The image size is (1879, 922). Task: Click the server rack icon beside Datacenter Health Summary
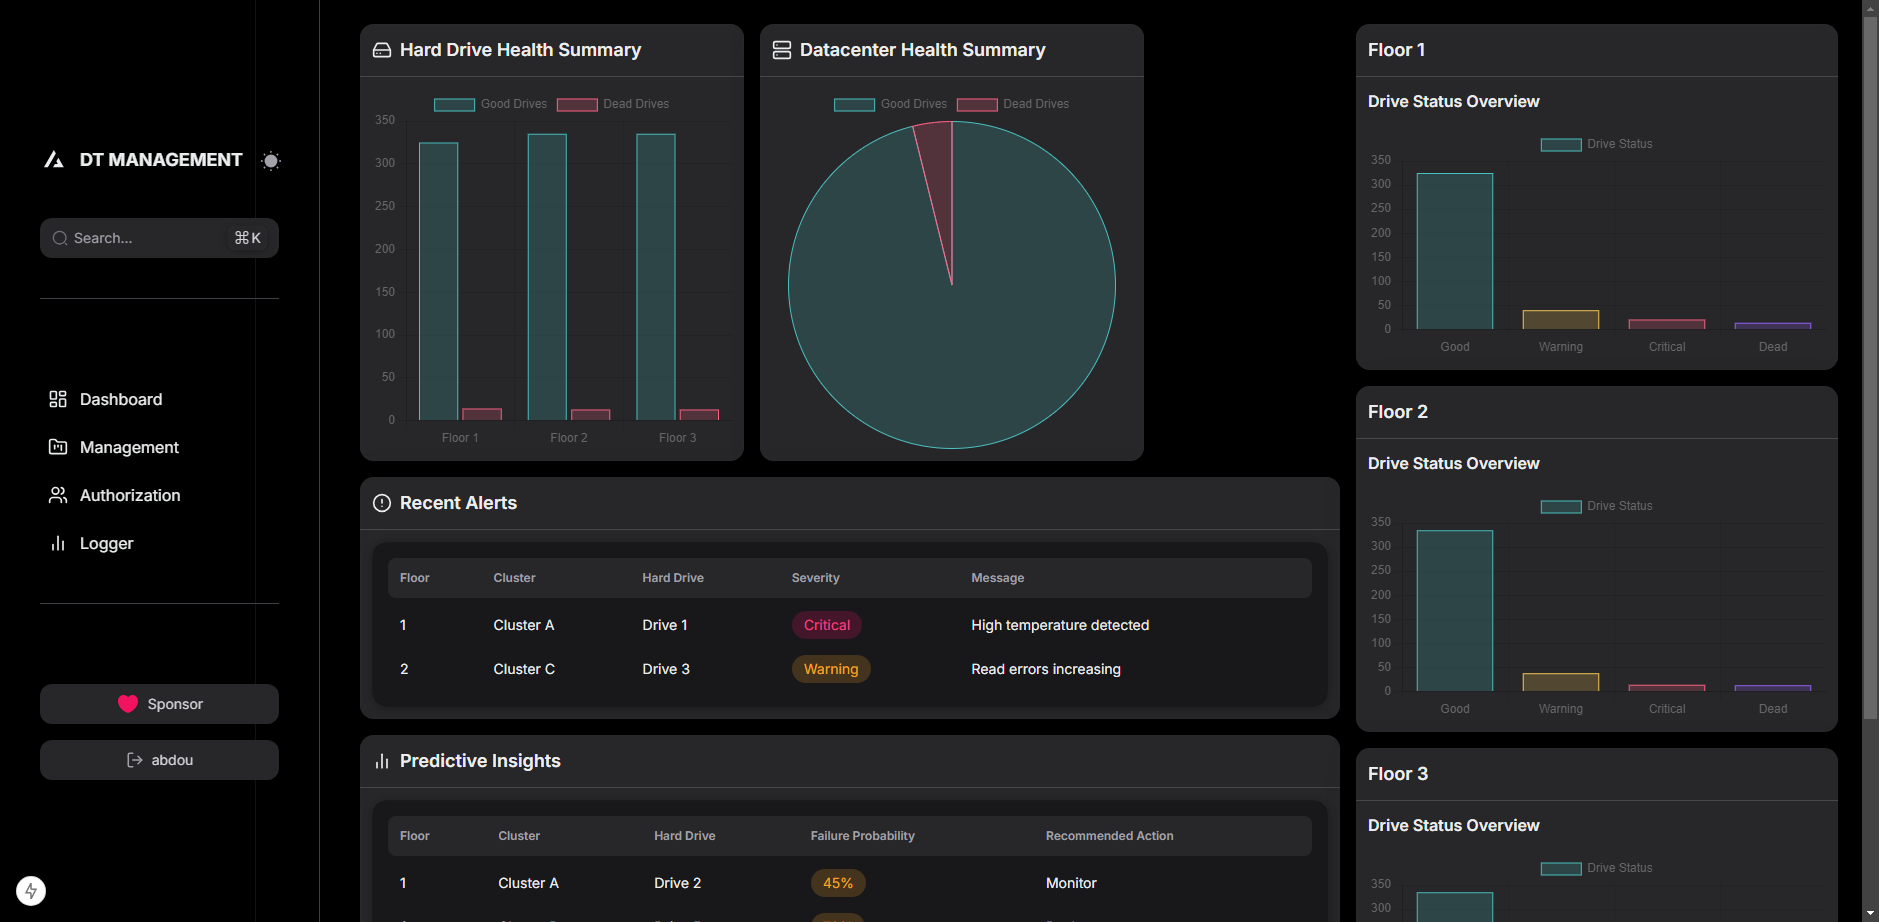782,49
